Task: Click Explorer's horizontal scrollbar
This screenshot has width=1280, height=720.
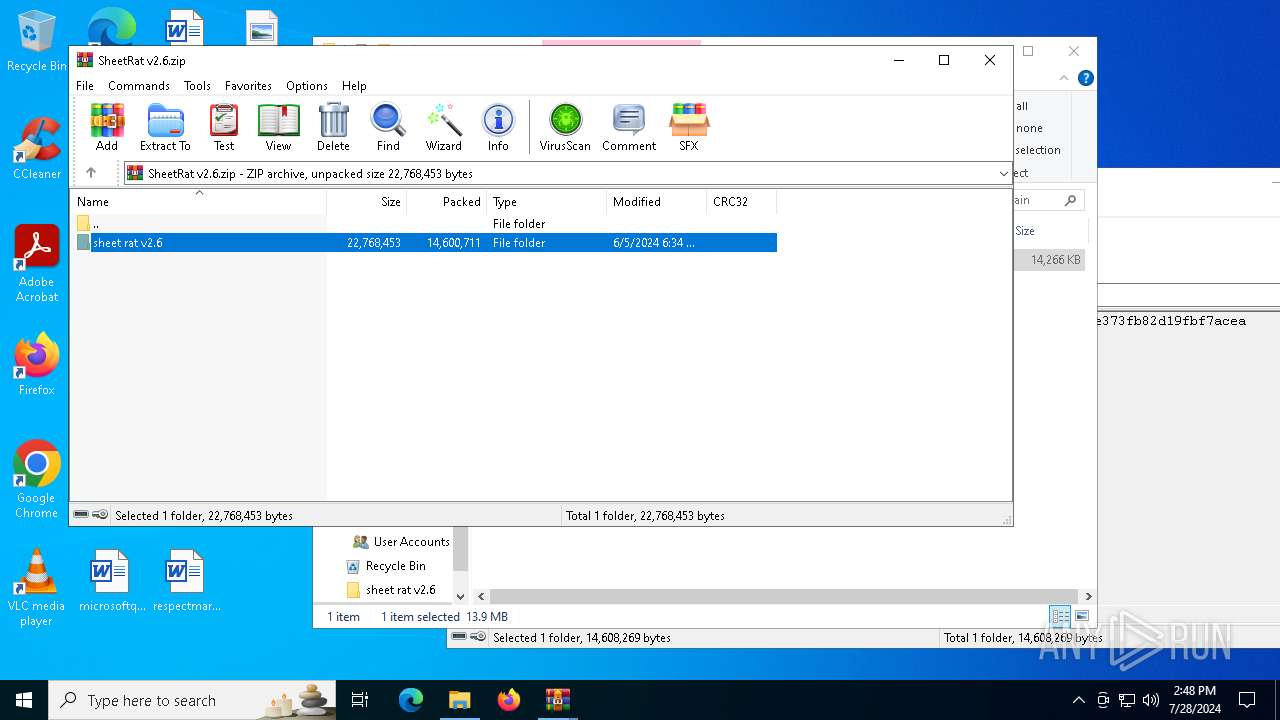Action: (x=783, y=596)
